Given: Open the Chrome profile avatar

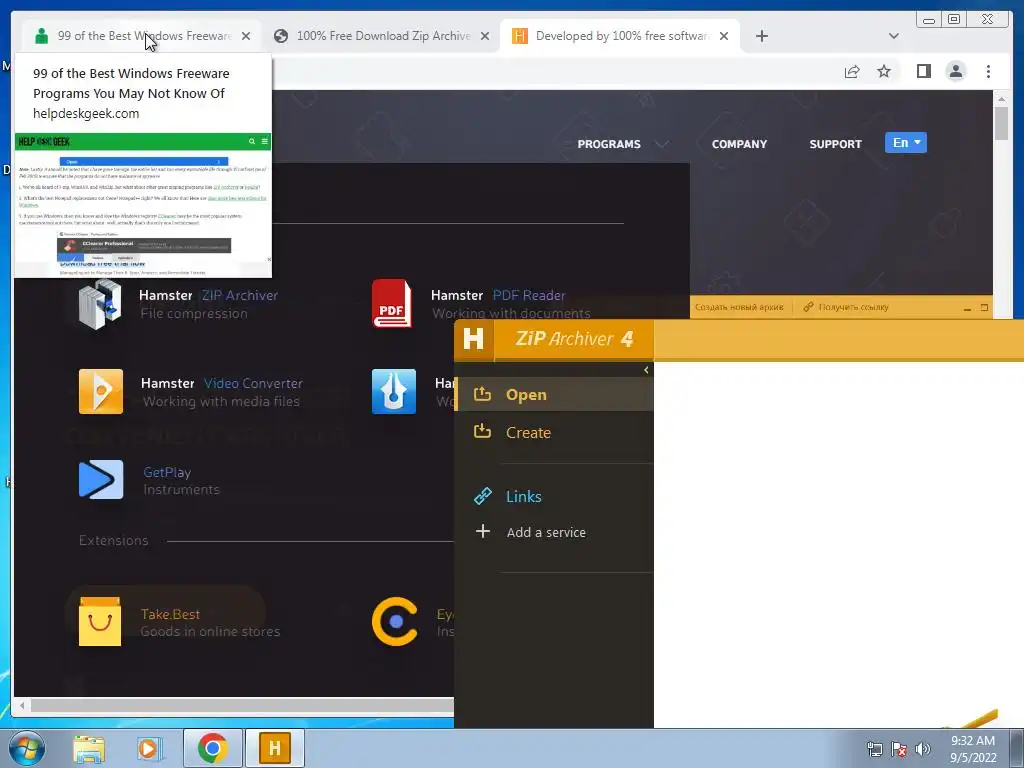Looking at the screenshot, I should (955, 71).
